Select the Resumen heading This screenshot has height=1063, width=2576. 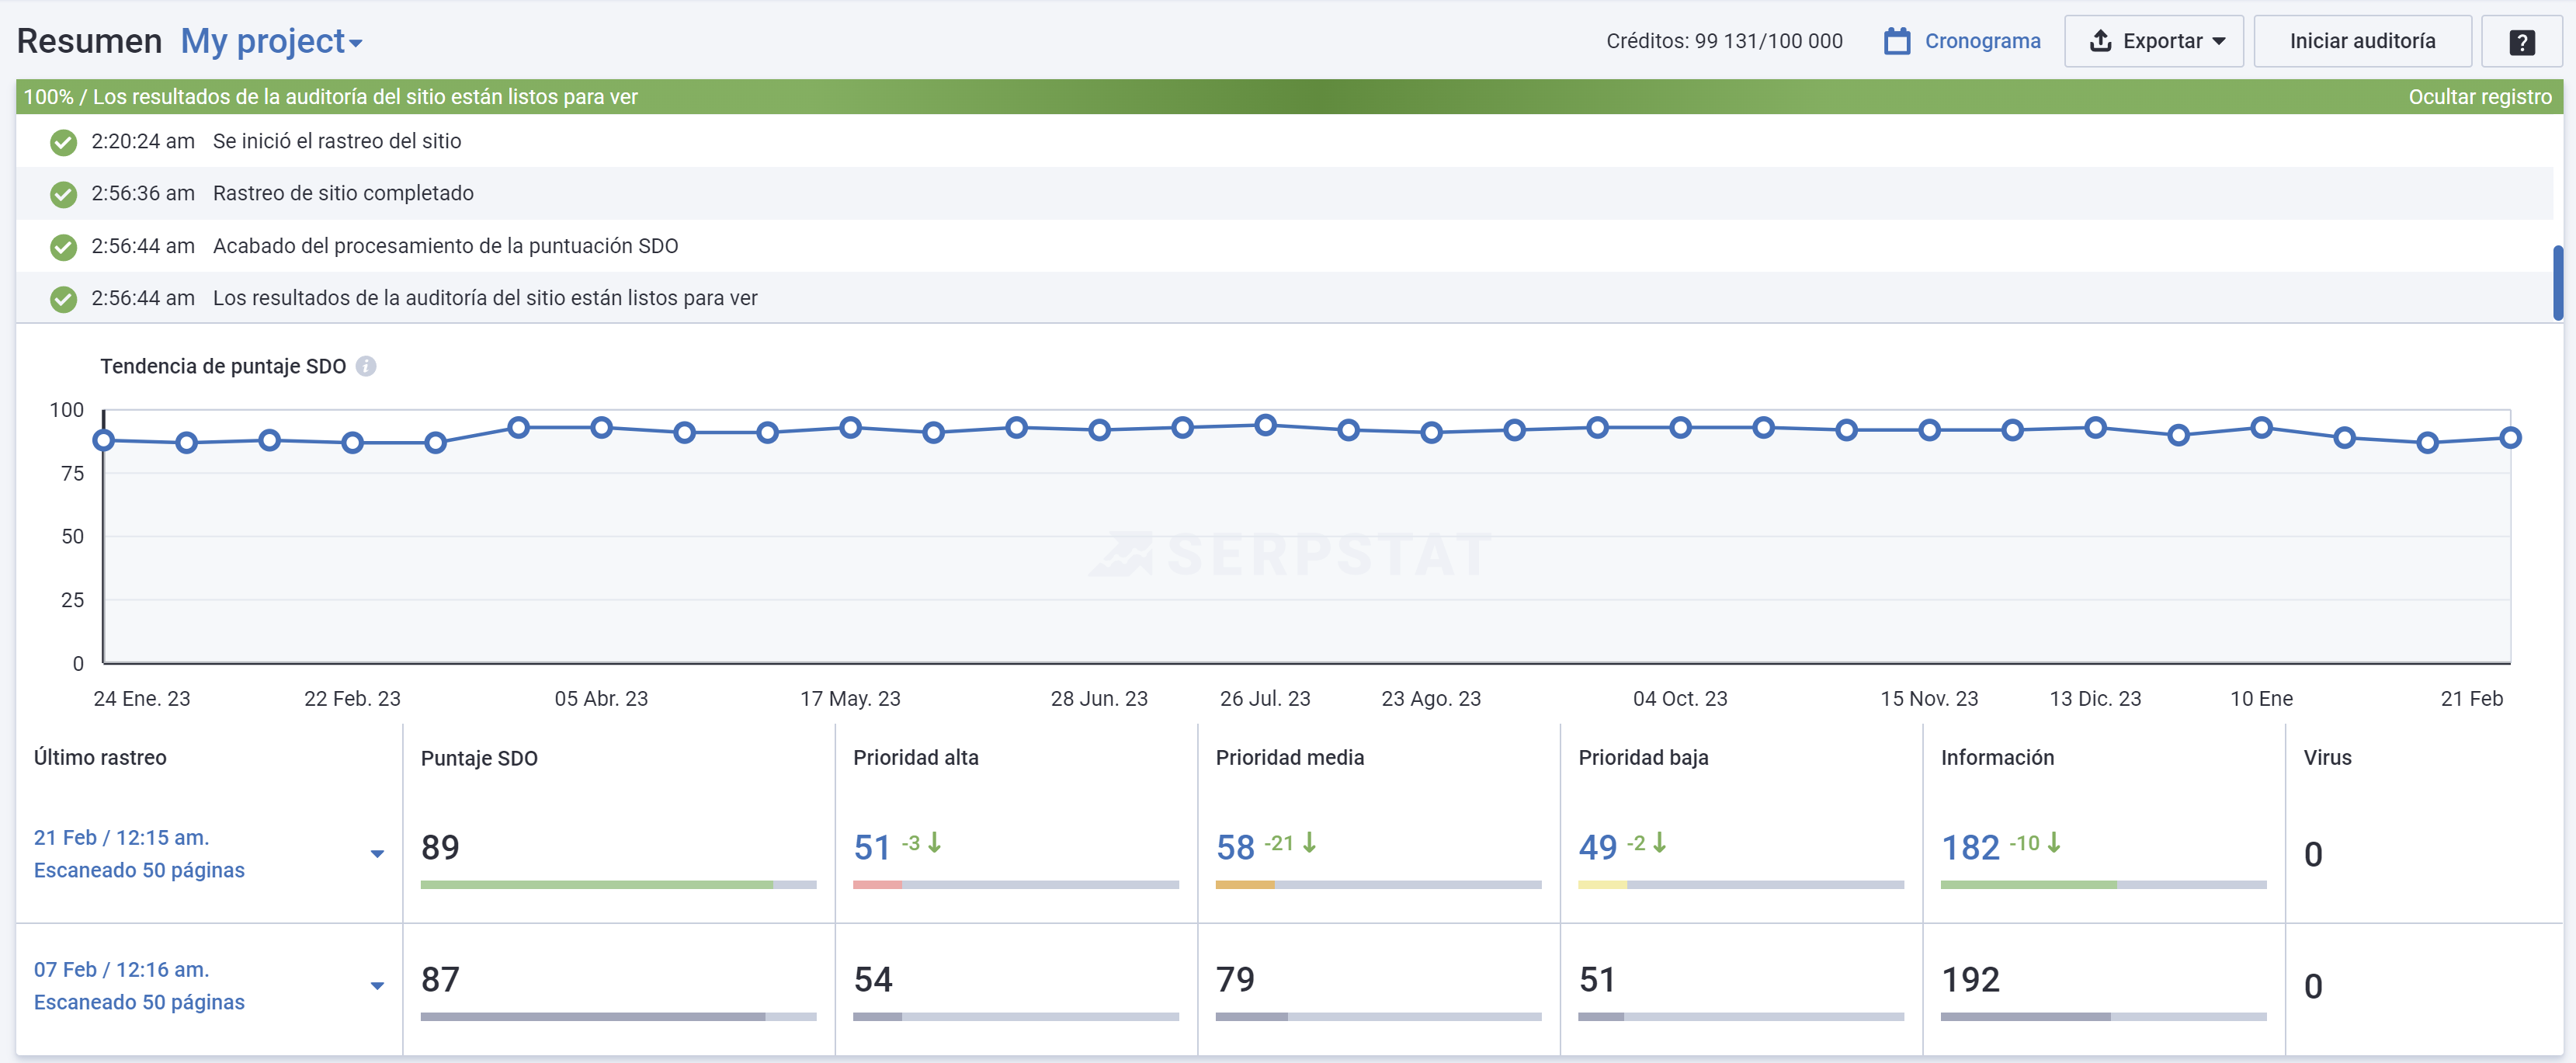[x=89, y=41]
